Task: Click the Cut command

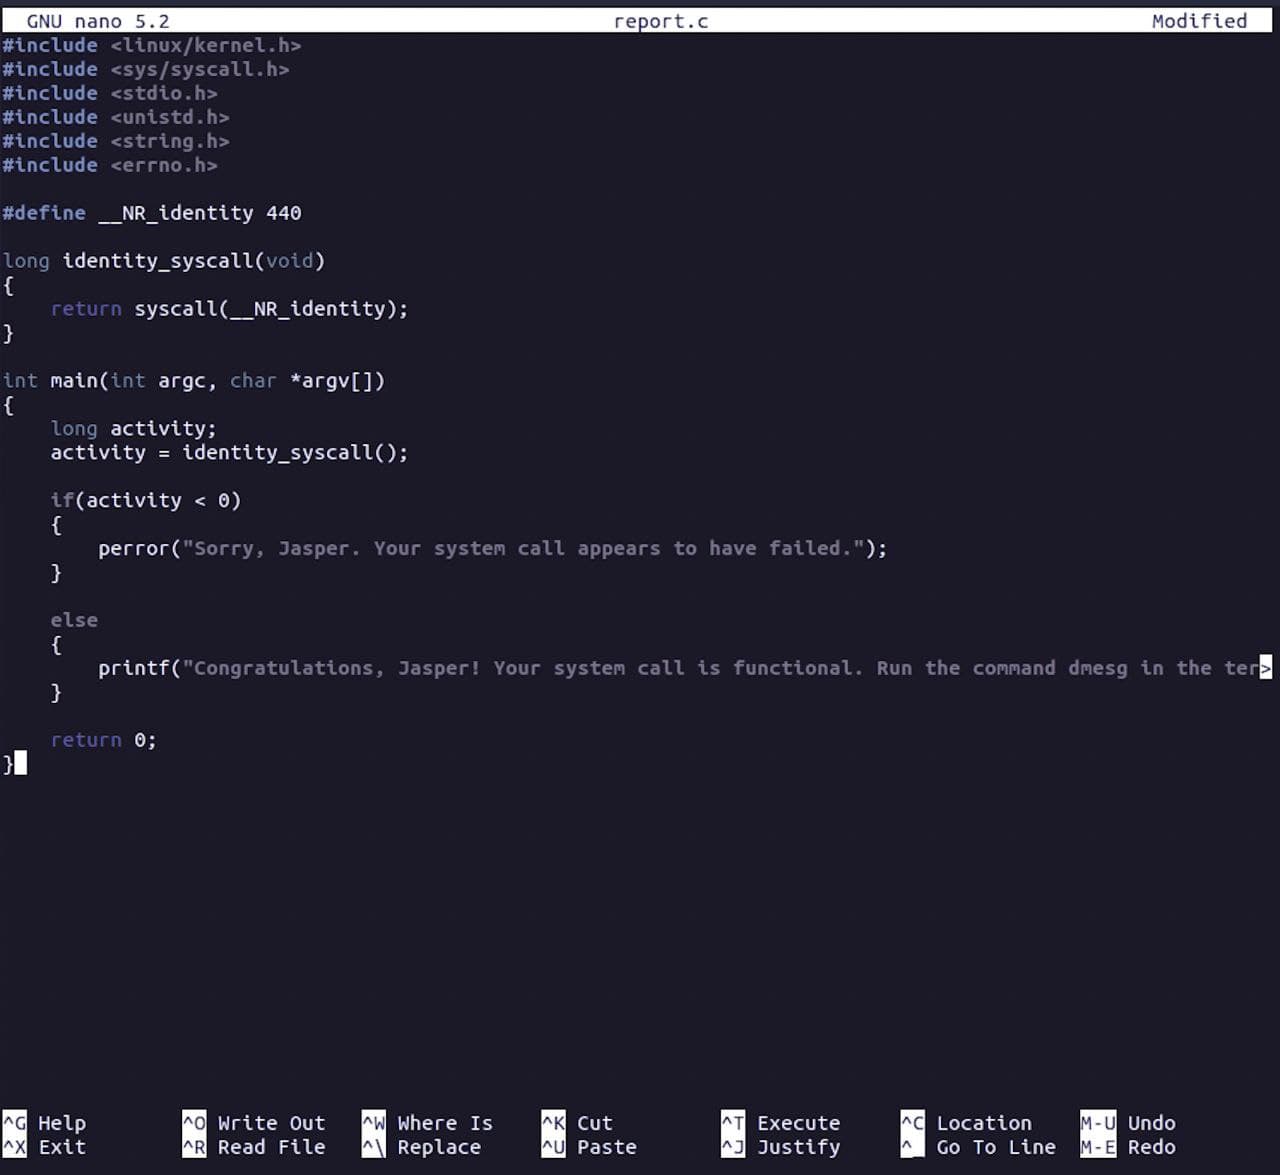Action: 594,1122
